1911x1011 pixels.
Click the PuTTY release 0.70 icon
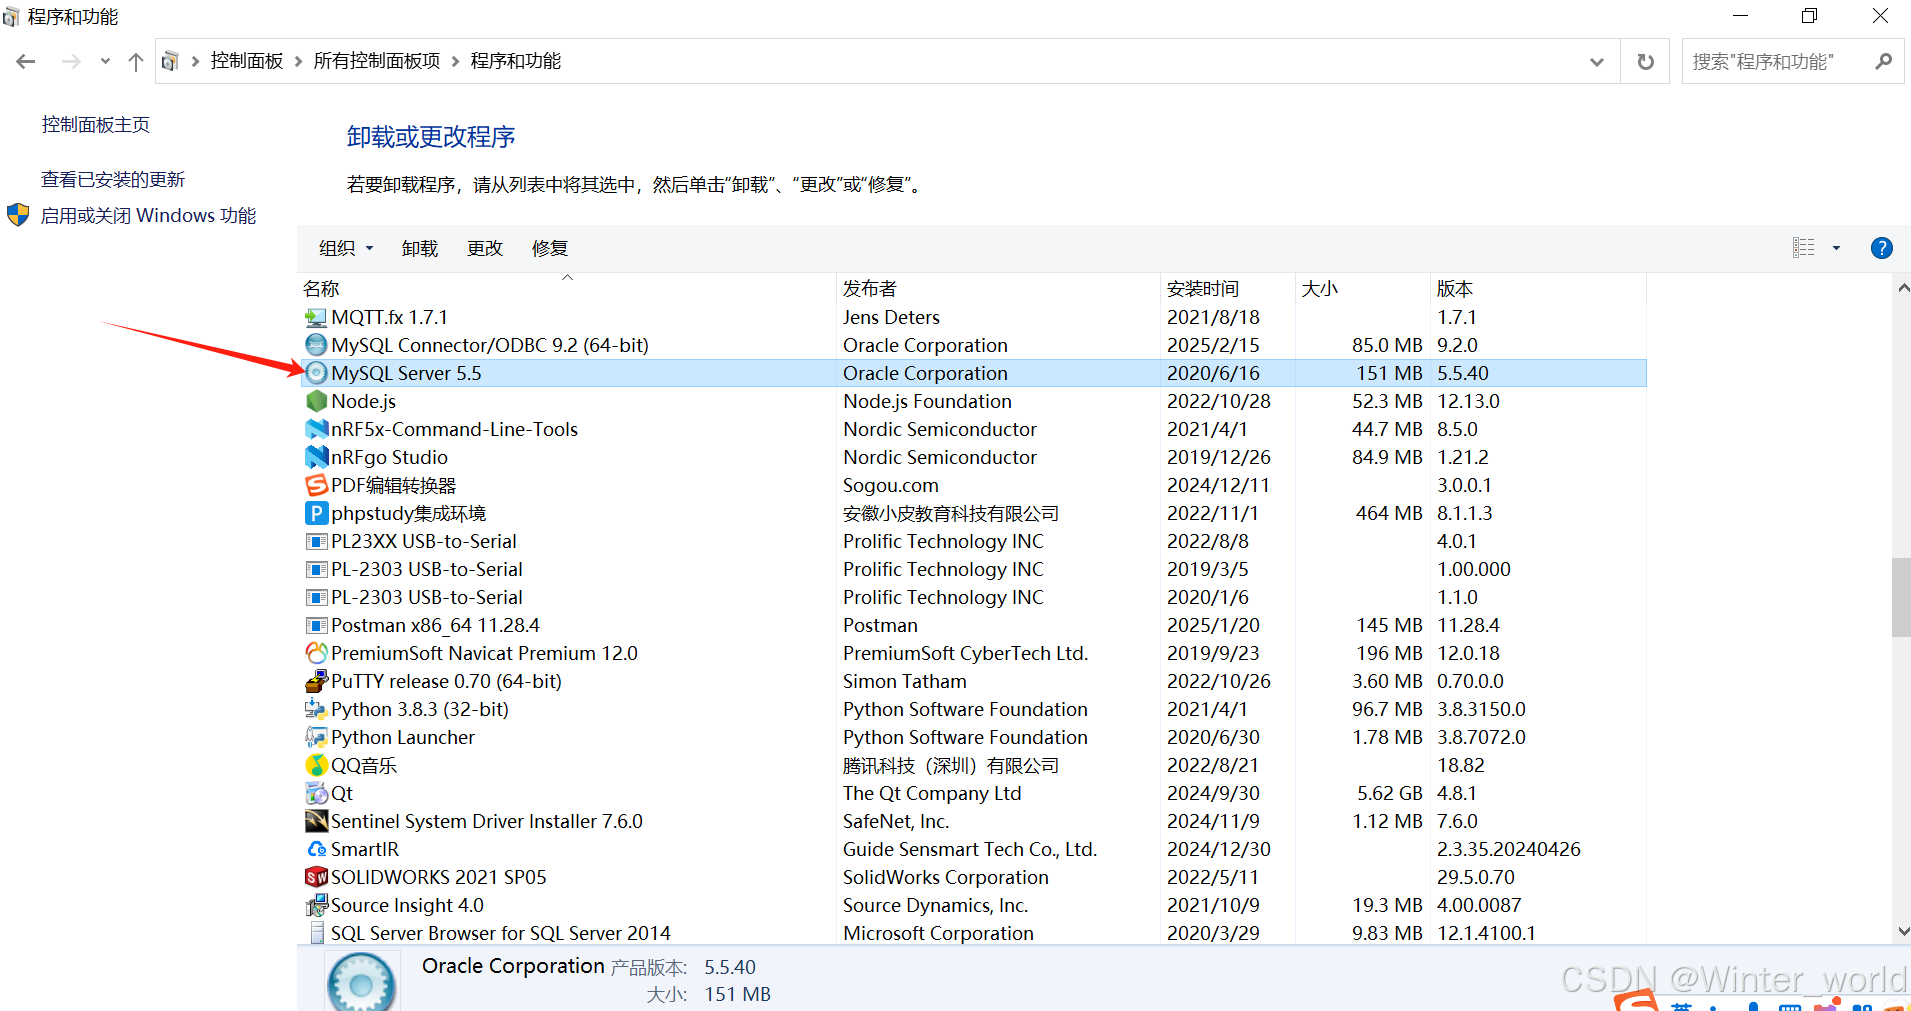(316, 681)
